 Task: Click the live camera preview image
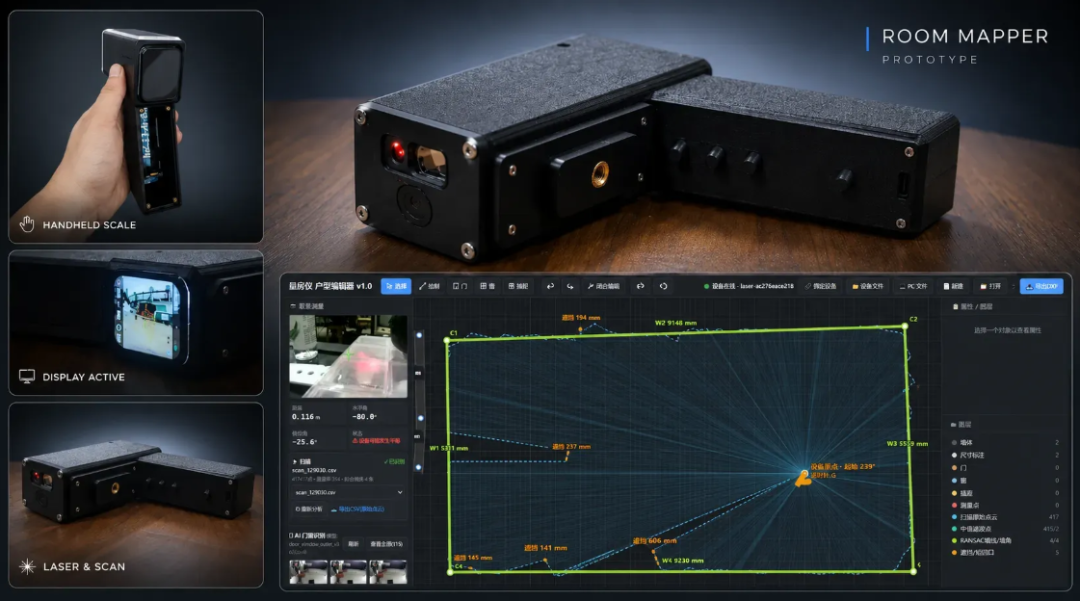pyautogui.click(x=348, y=356)
